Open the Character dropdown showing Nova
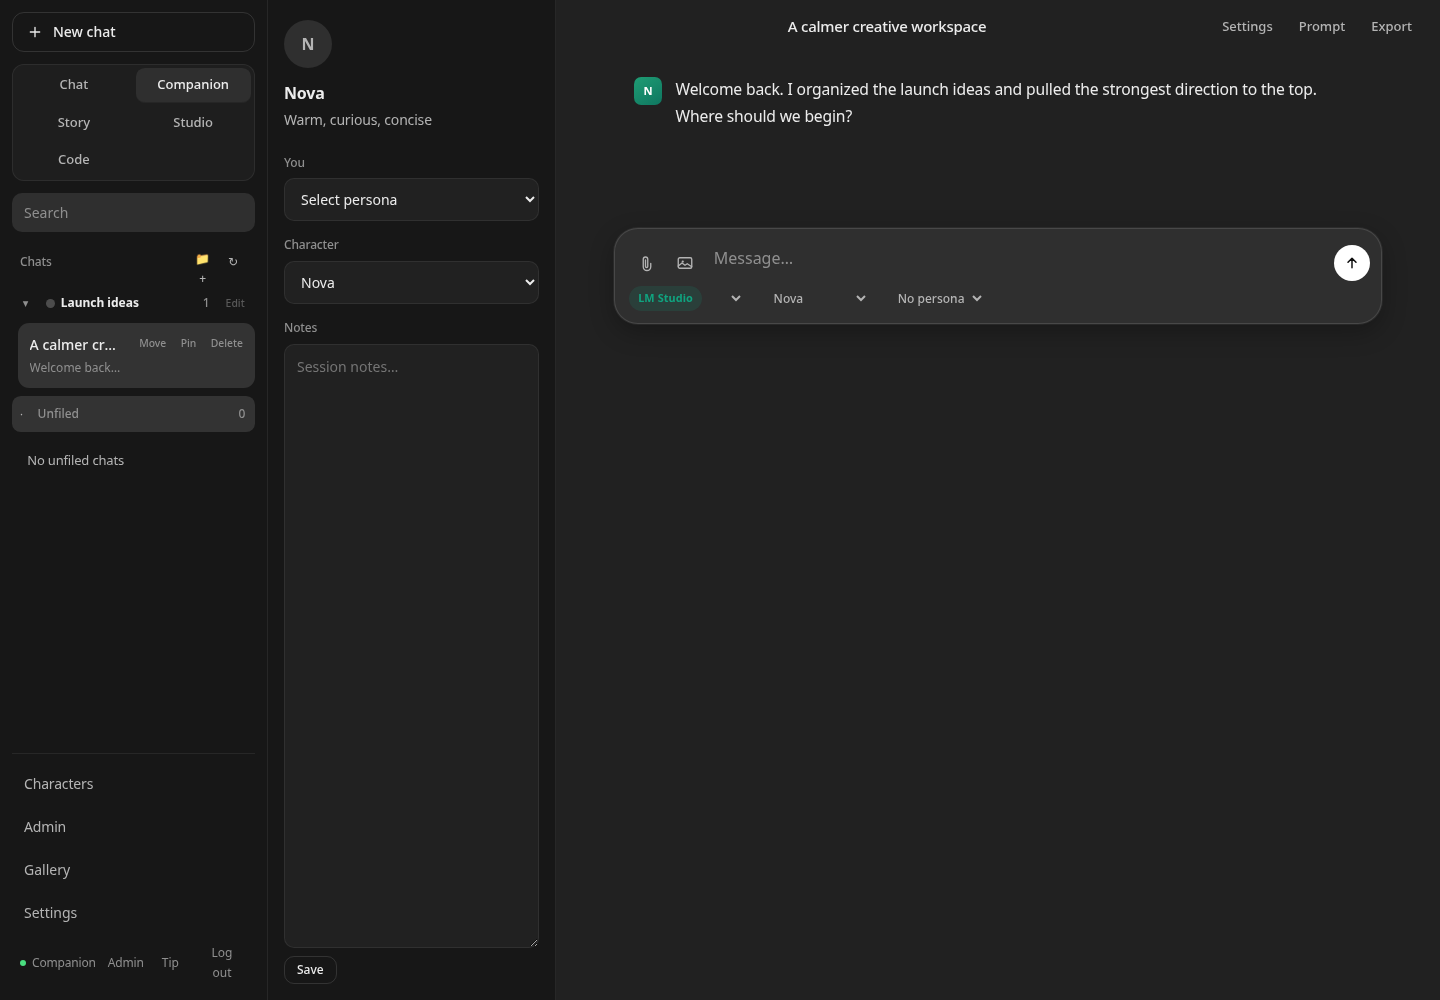The width and height of the screenshot is (1440, 1000). coord(411,283)
